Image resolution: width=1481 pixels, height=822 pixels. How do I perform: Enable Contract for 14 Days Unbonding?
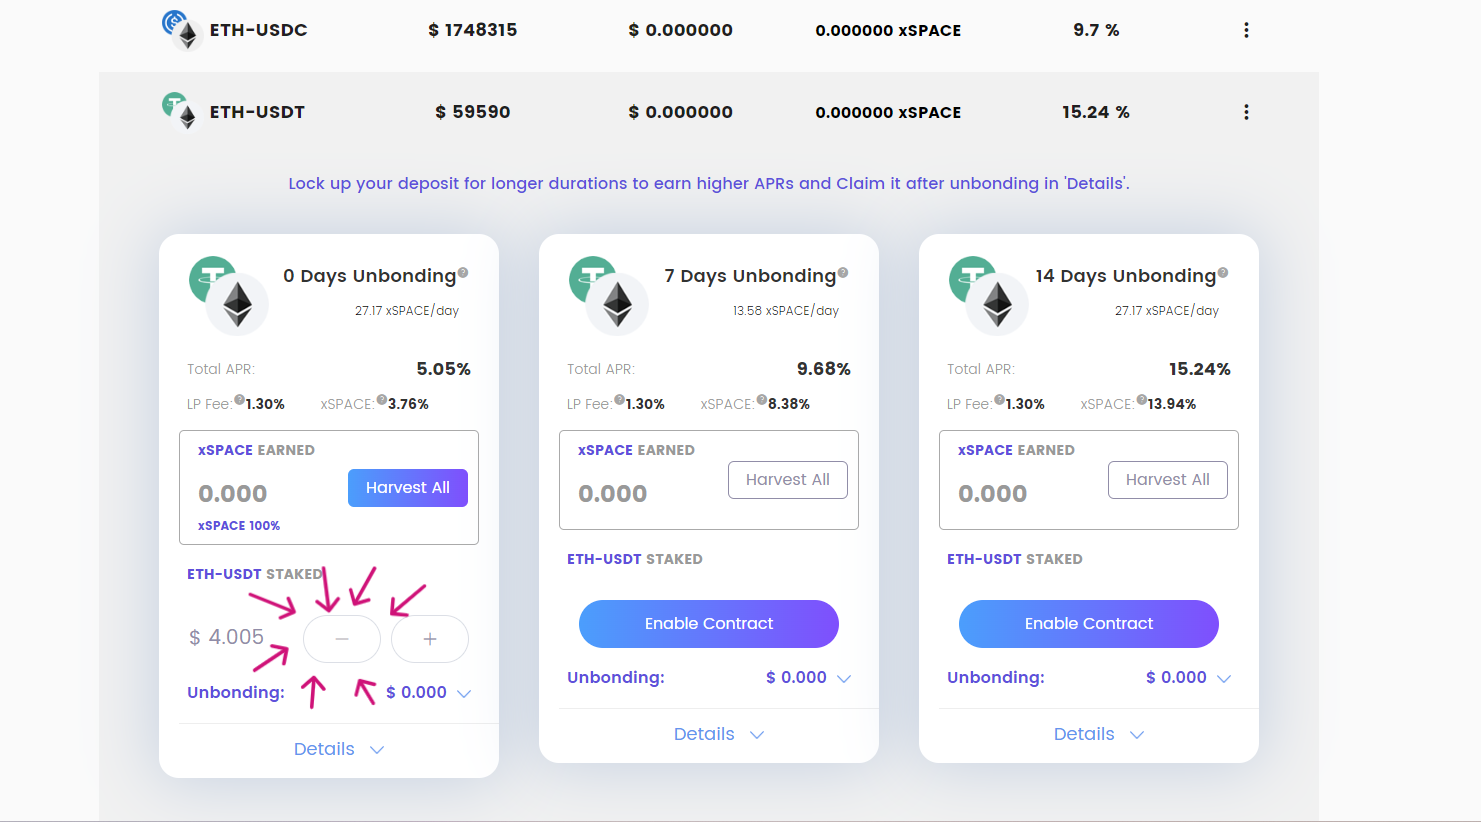[x=1089, y=624]
